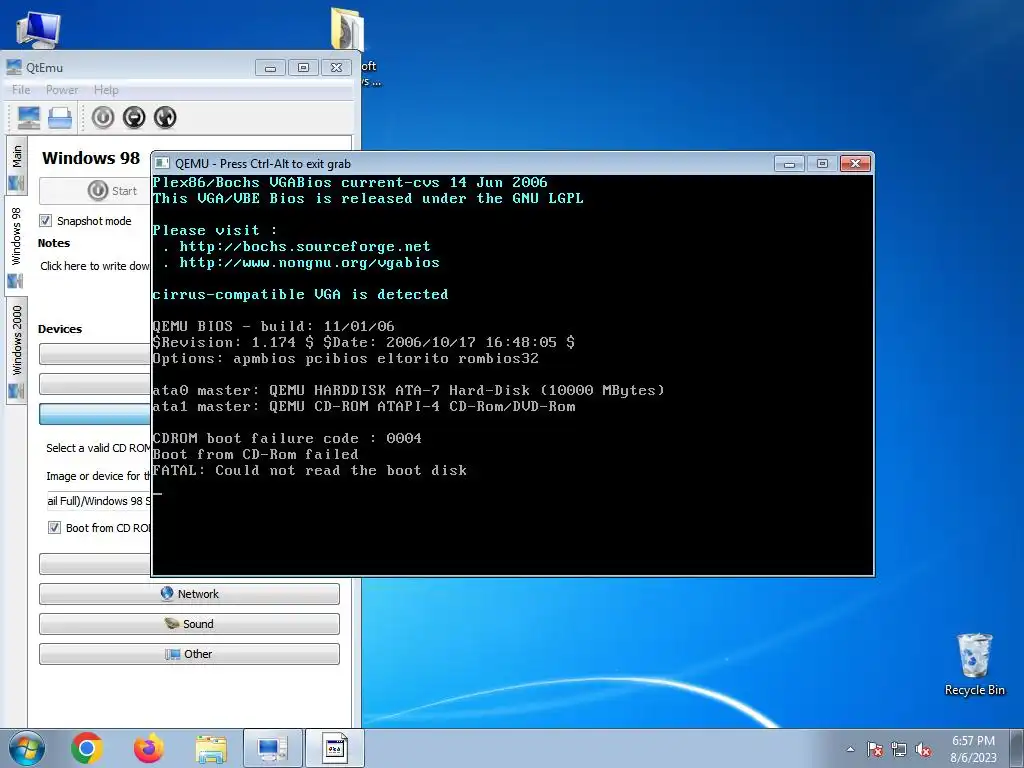Click the globe icon on the Network button
1024x768 pixels.
point(167,593)
